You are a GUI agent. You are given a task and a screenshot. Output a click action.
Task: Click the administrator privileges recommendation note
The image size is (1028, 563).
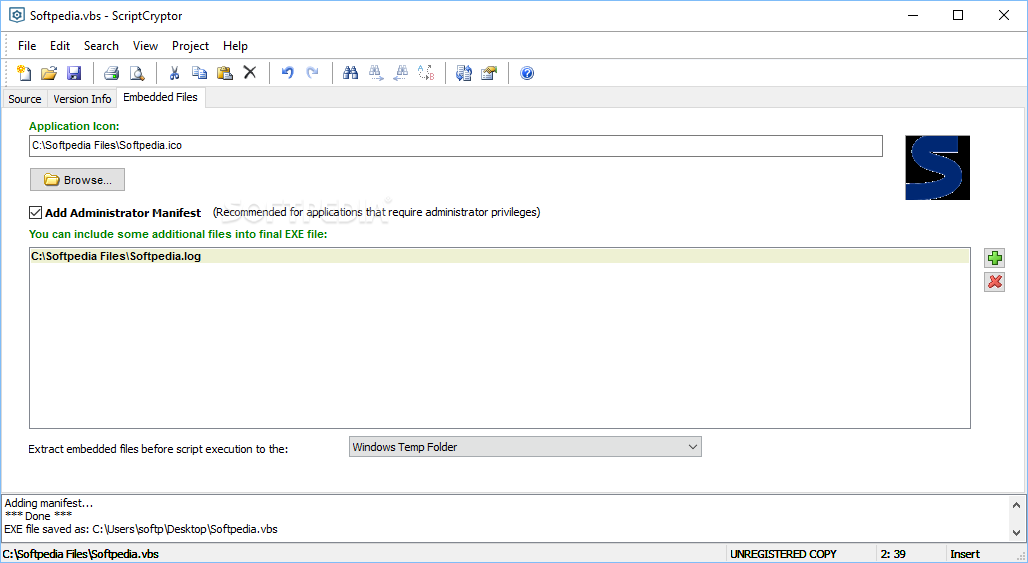coord(376,212)
